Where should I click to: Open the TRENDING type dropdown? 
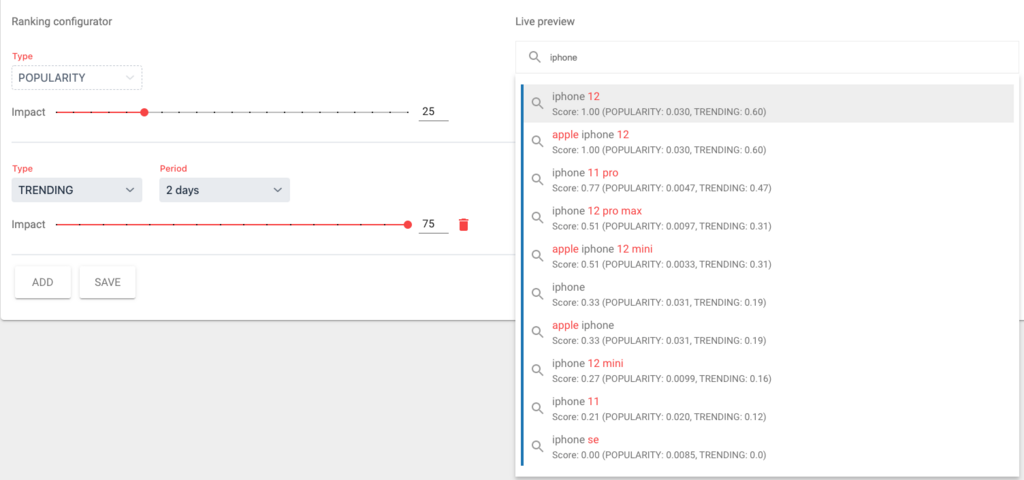77,190
